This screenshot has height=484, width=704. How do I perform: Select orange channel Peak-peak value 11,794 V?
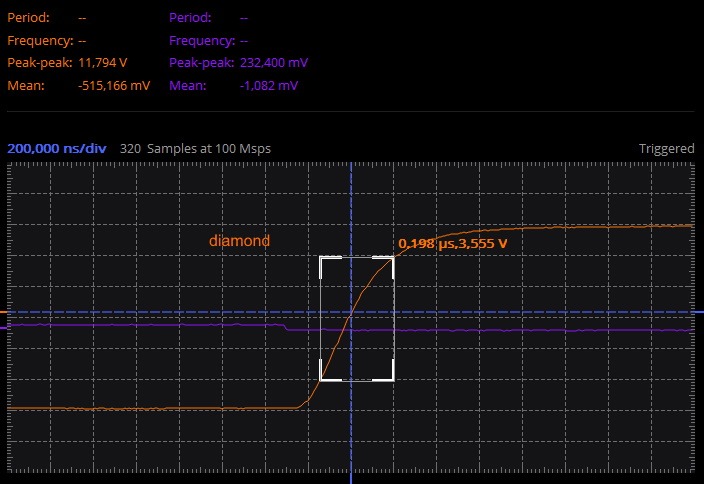(x=103, y=63)
